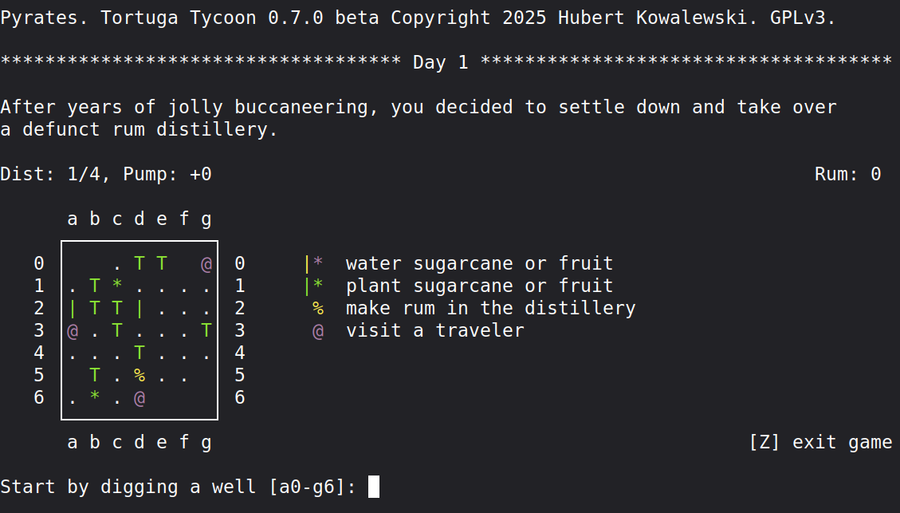The image size is (900, 513).
Task: Select the traveler @ in map row 6
Action: coord(140,398)
